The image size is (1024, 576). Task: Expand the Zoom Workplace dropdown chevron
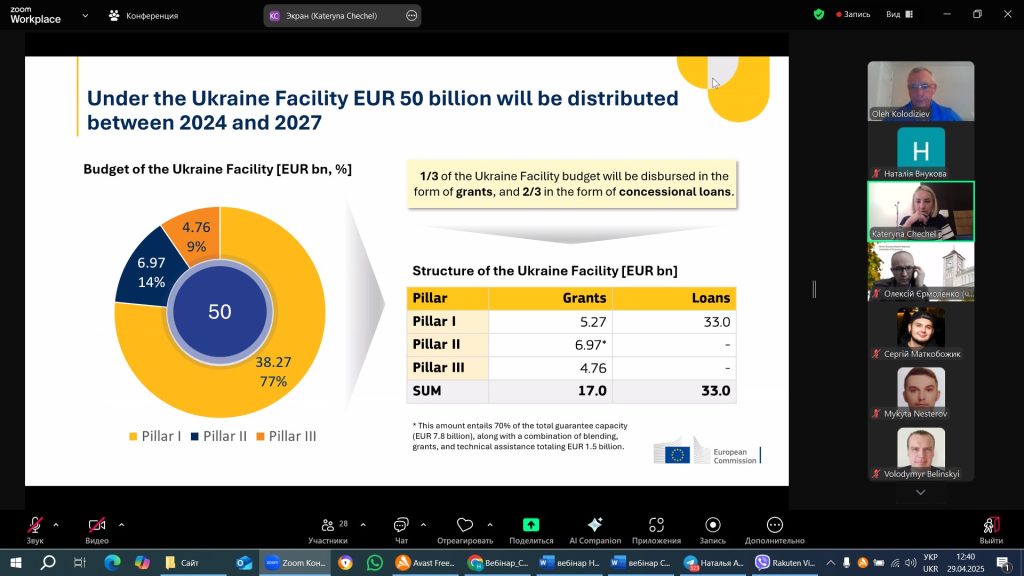[x=84, y=16]
